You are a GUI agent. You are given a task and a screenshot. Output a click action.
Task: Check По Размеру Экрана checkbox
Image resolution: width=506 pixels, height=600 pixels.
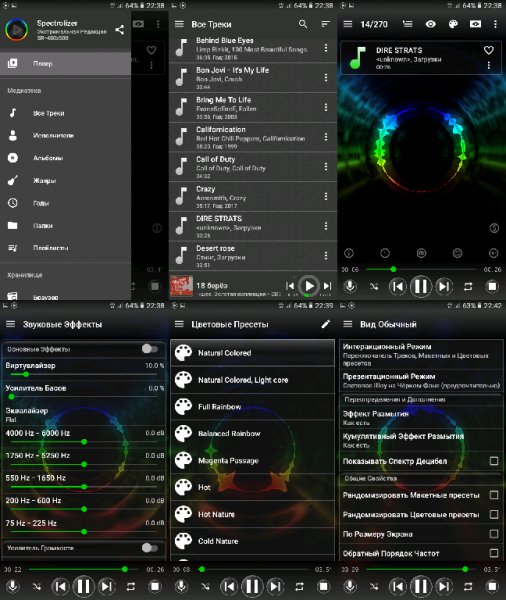(x=494, y=534)
